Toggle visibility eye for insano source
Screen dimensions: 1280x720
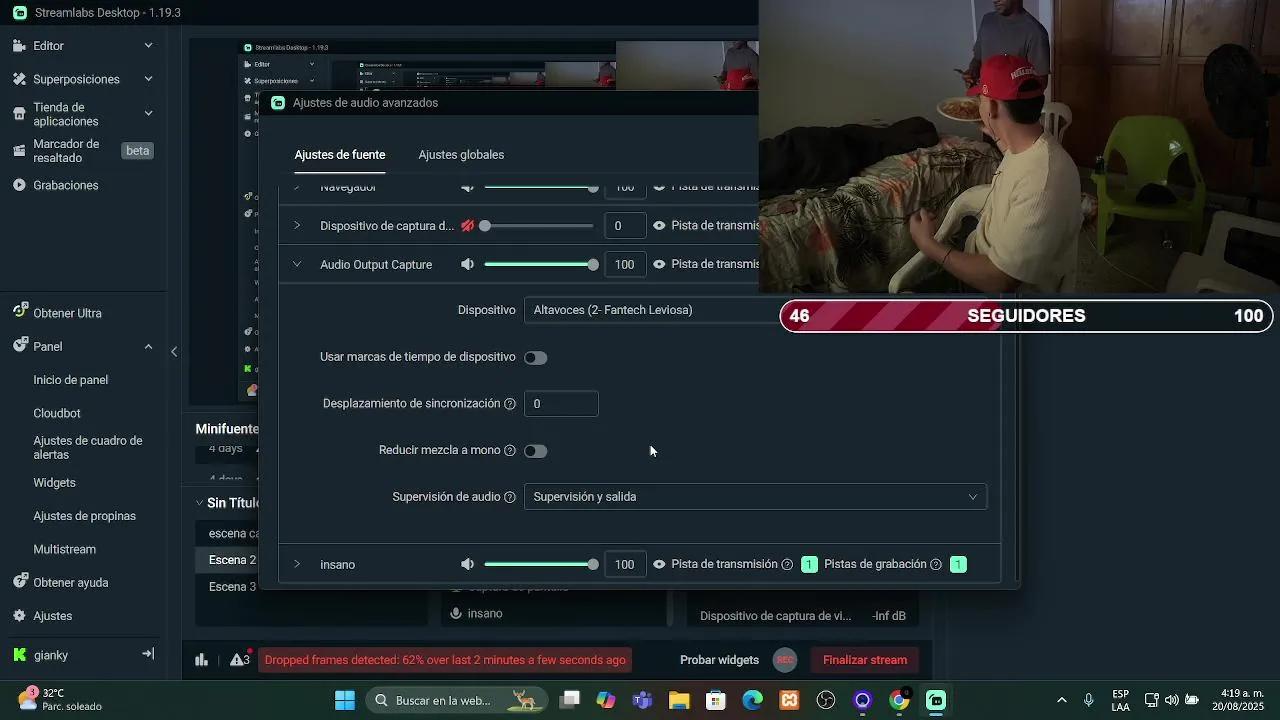[659, 565]
